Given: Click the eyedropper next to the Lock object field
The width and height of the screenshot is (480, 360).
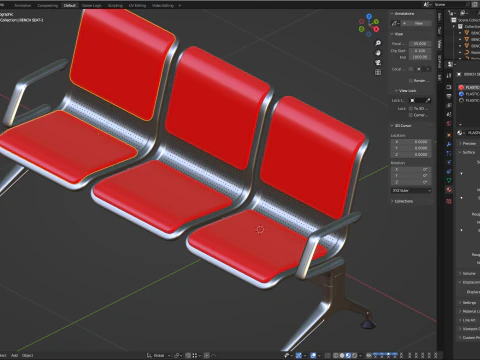Looking at the screenshot, I should coord(428,100).
